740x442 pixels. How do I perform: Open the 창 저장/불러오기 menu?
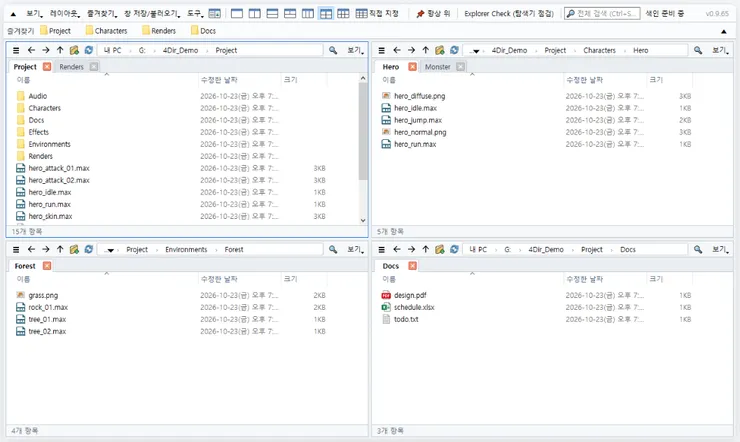pyautogui.click(x=152, y=13)
